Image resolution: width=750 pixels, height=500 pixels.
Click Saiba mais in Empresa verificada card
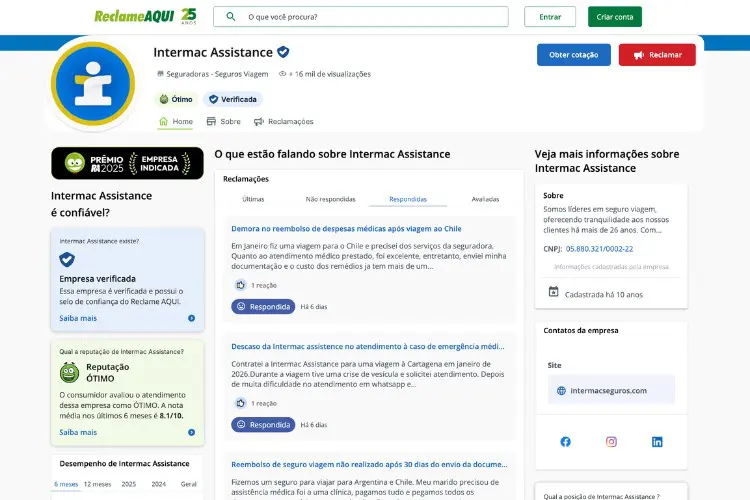78,318
